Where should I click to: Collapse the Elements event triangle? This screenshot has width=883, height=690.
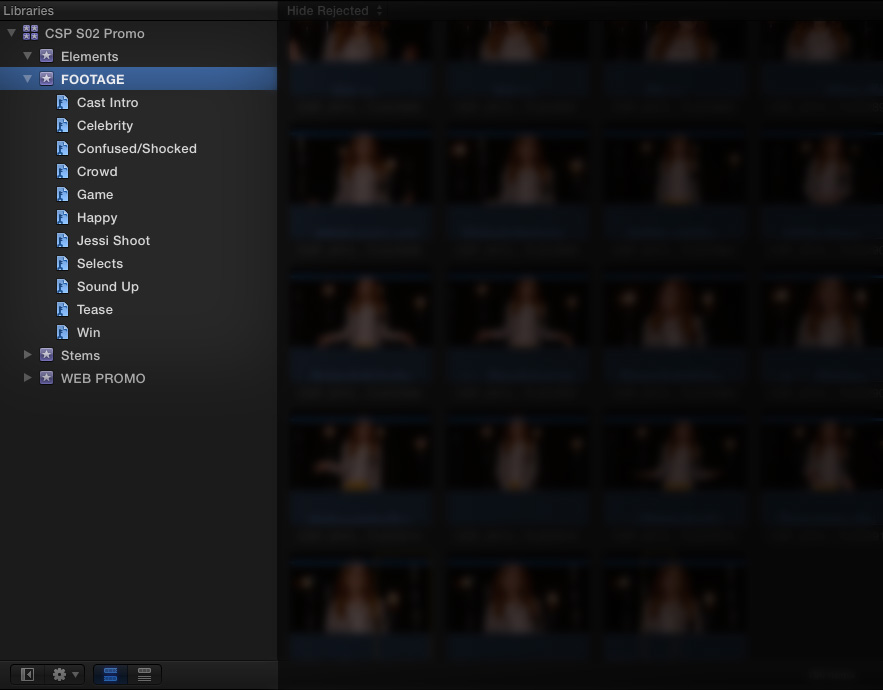pyautogui.click(x=27, y=56)
